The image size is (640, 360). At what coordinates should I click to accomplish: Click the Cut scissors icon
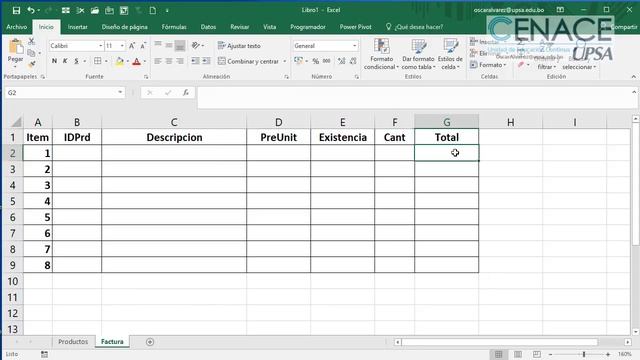pos(31,41)
